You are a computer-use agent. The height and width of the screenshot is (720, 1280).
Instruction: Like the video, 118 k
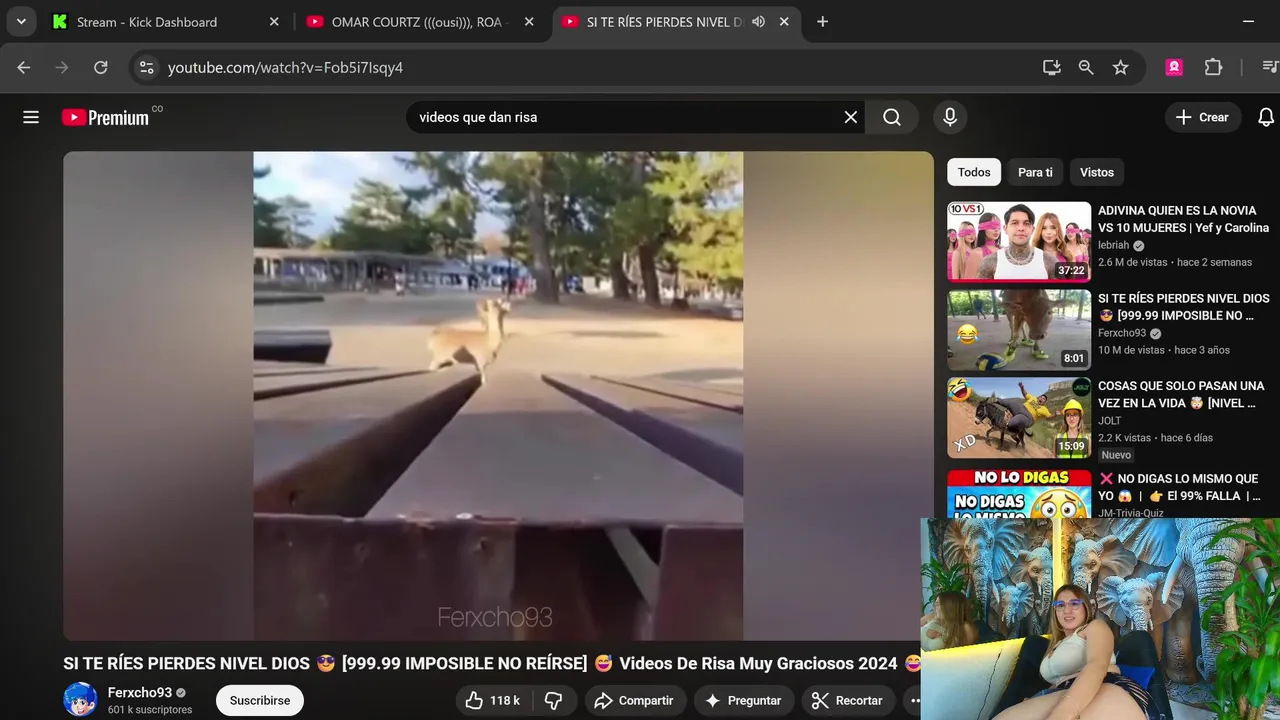pyautogui.click(x=493, y=700)
